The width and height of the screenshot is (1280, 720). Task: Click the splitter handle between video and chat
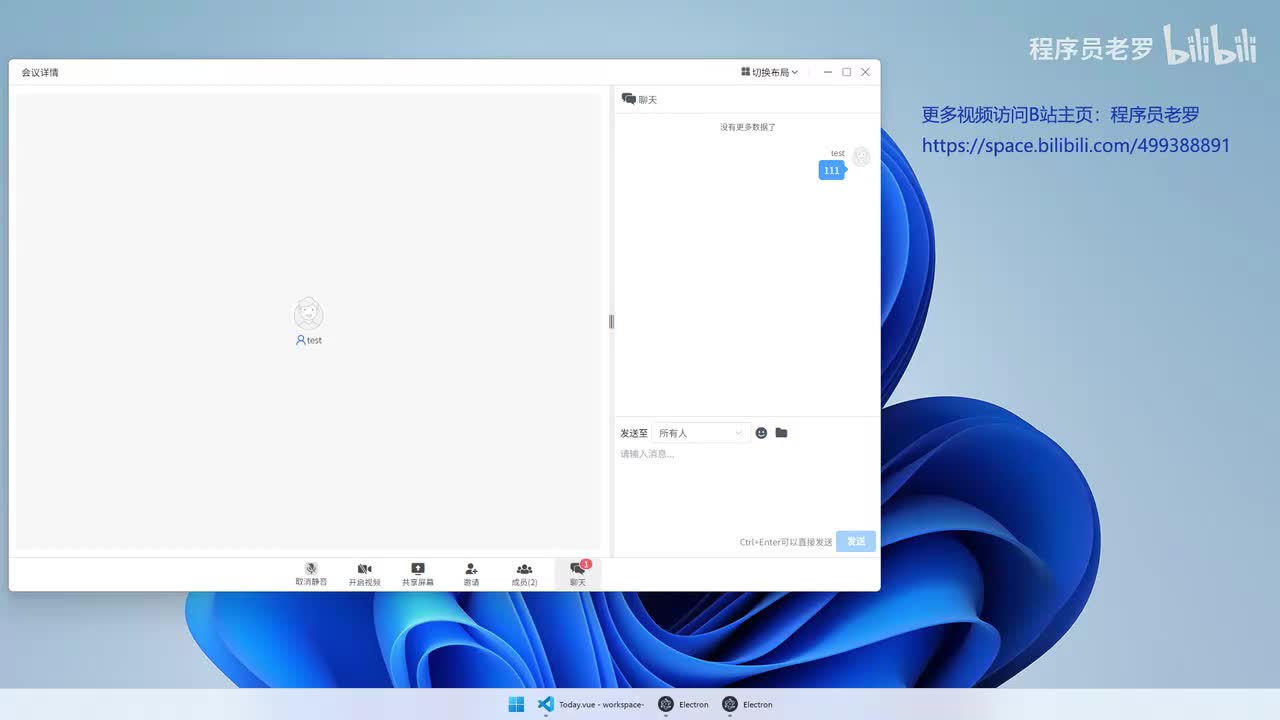[x=611, y=321]
